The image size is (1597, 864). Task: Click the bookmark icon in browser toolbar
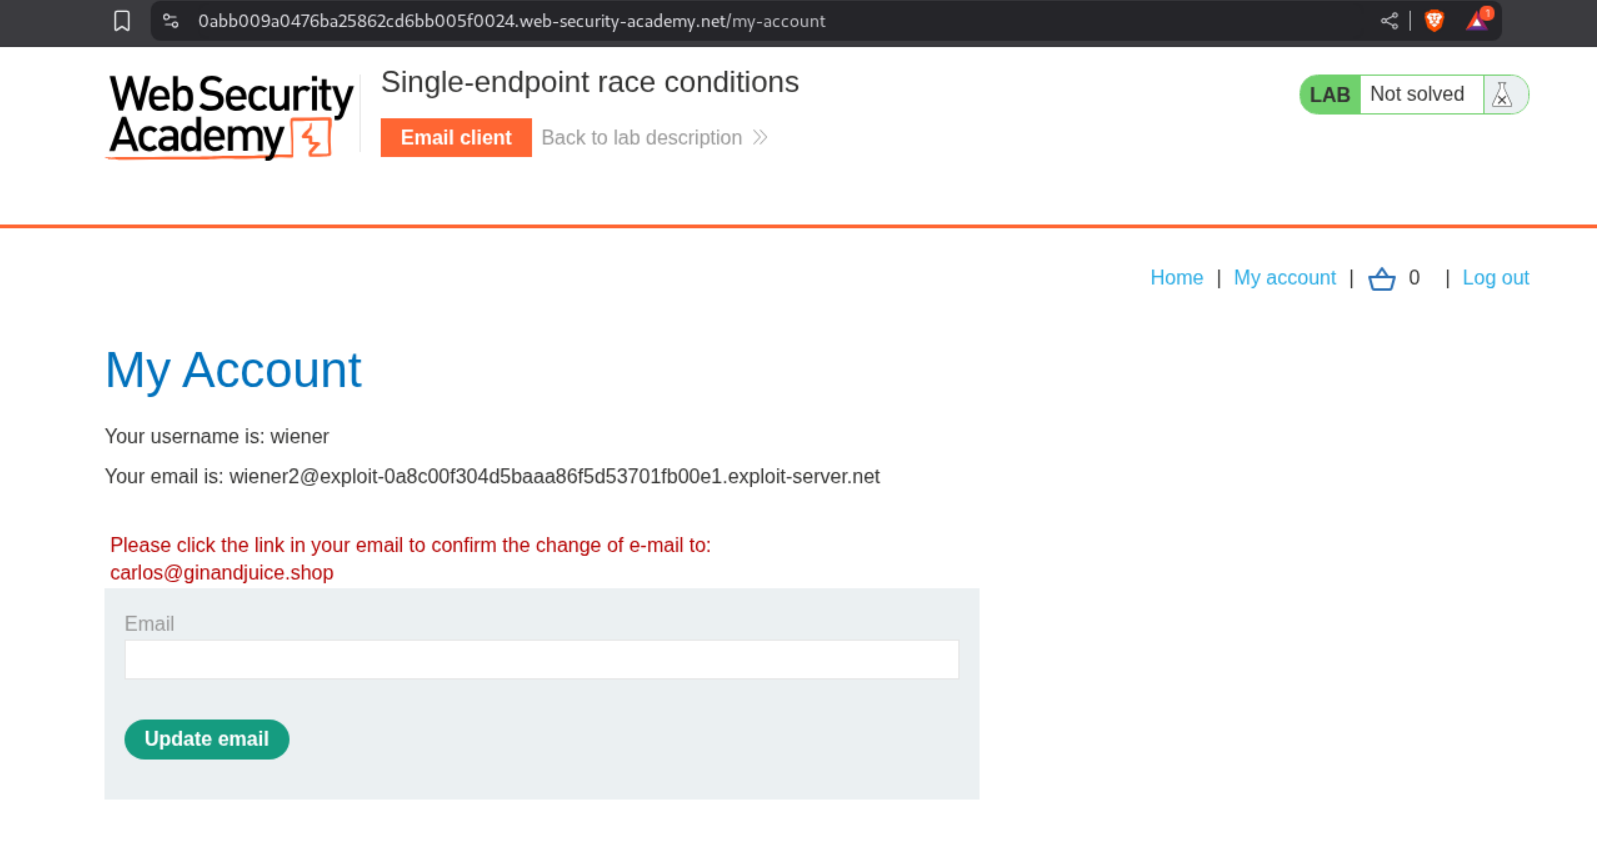[122, 21]
